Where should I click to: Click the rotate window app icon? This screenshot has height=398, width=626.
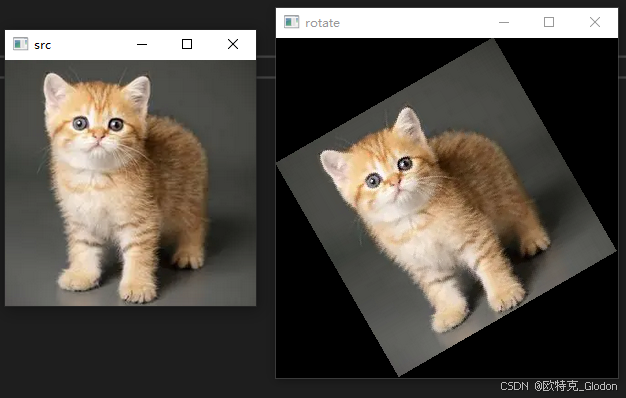(291, 22)
